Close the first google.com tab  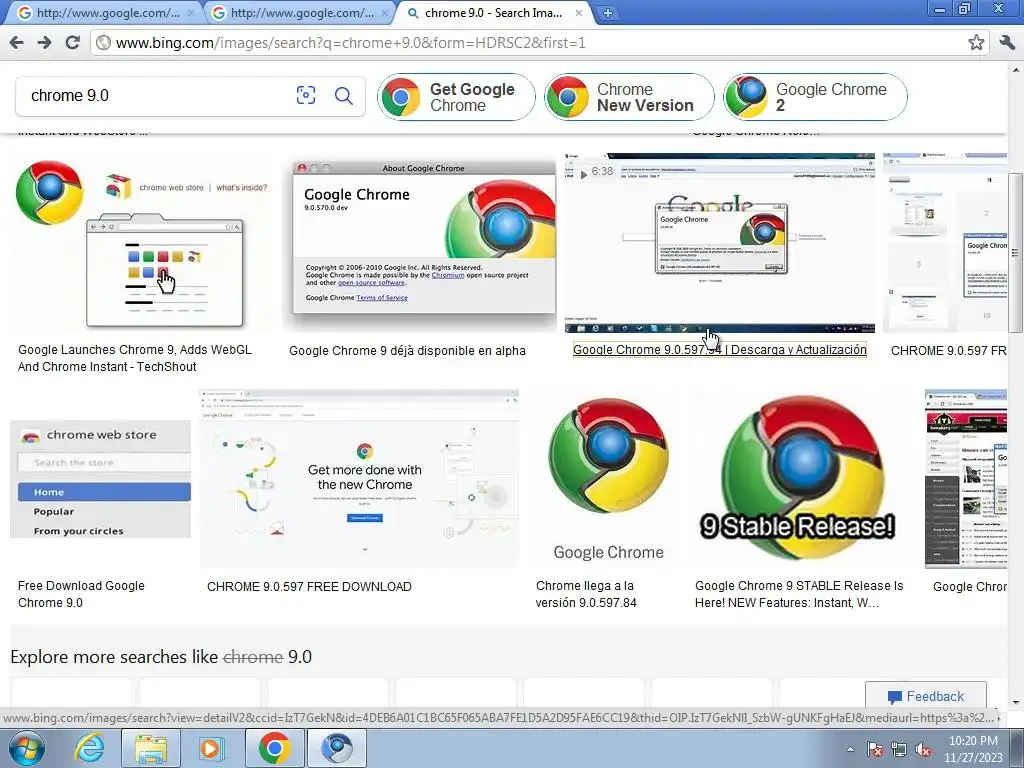click(x=191, y=13)
